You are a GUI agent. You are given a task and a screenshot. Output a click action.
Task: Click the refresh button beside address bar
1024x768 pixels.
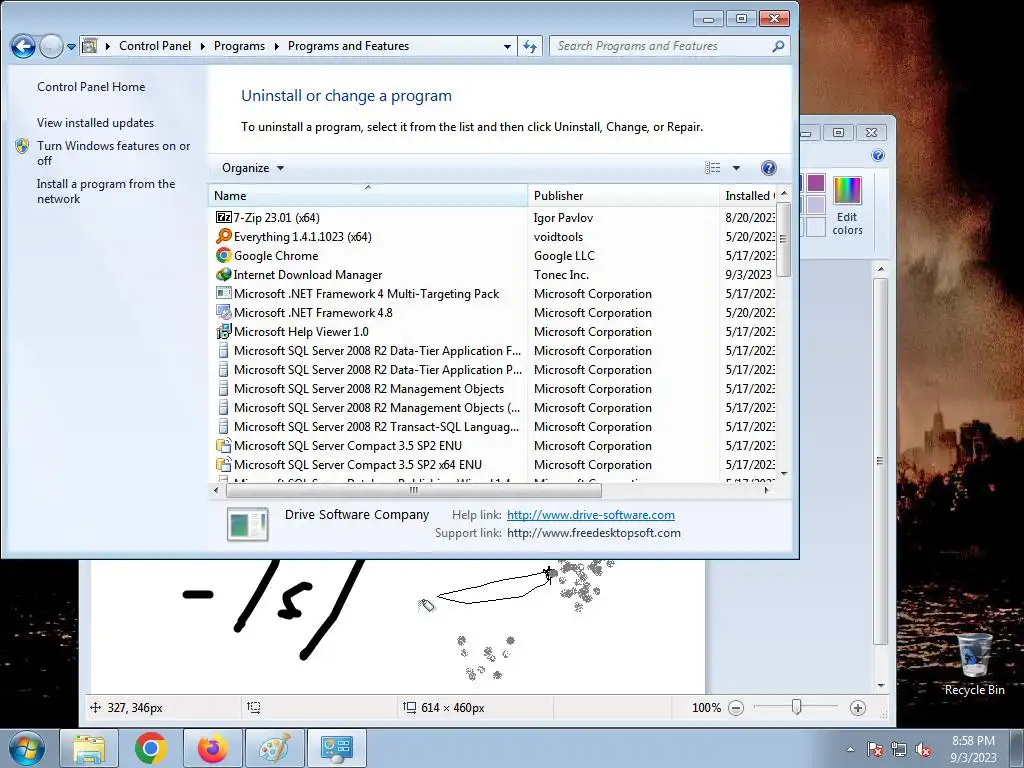(x=530, y=46)
